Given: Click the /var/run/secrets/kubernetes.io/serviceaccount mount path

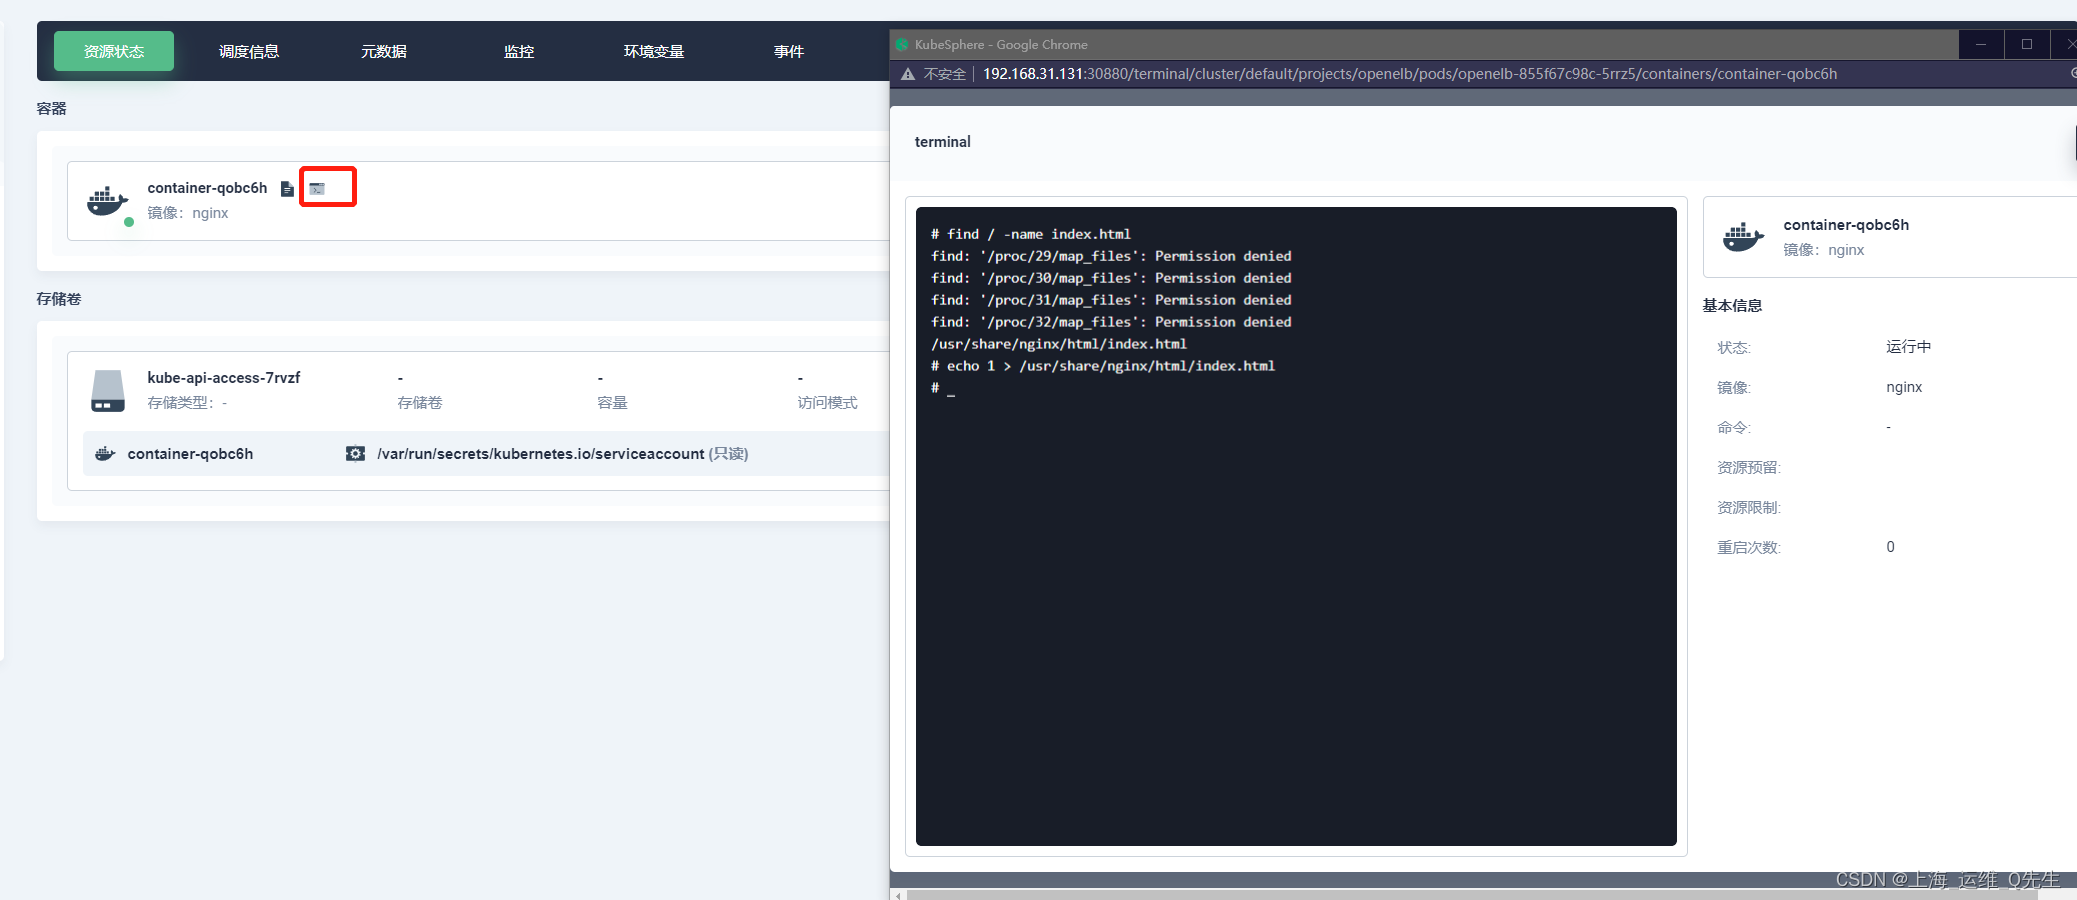Looking at the screenshot, I should coord(541,454).
